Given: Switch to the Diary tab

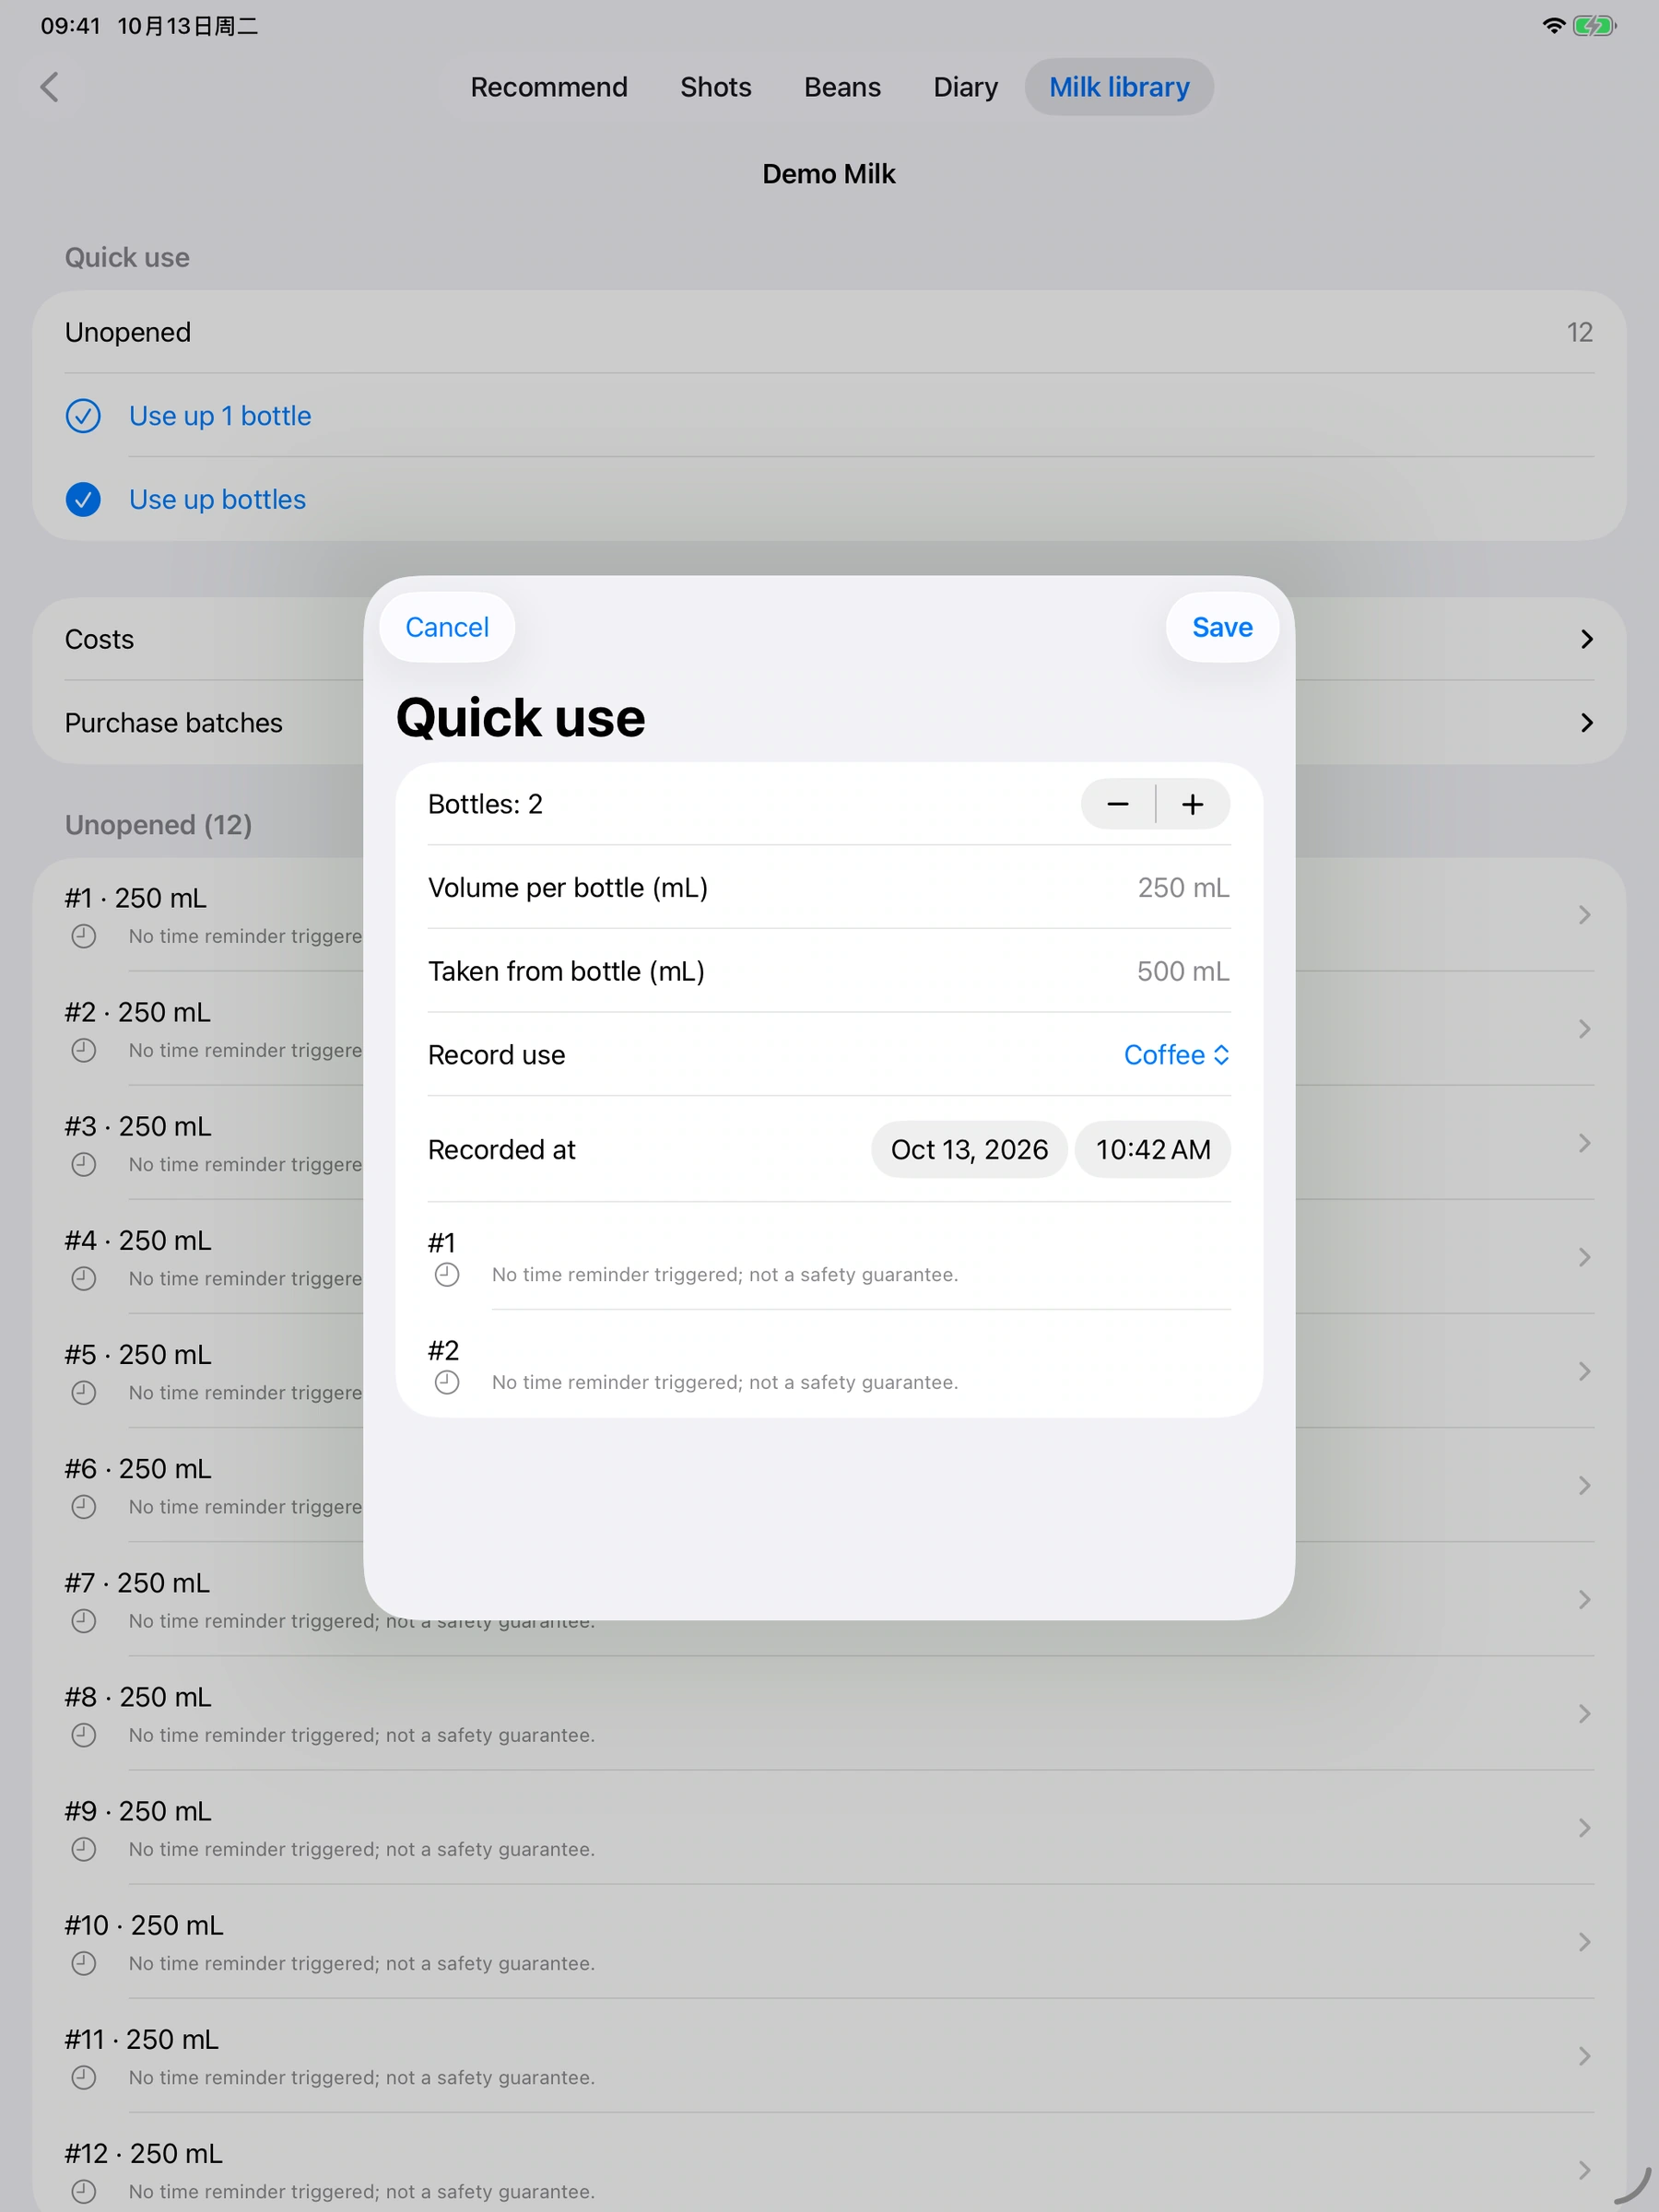Looking at the screenshot, I should coord(965,87).
